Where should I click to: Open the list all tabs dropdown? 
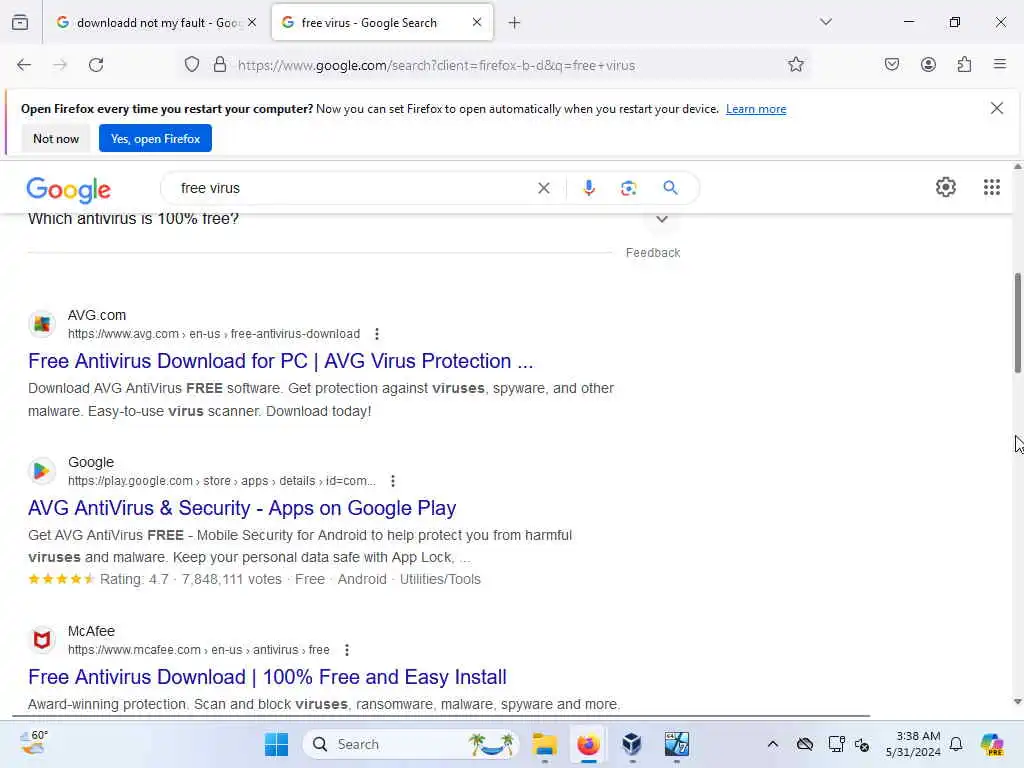(x=825, y=22)
